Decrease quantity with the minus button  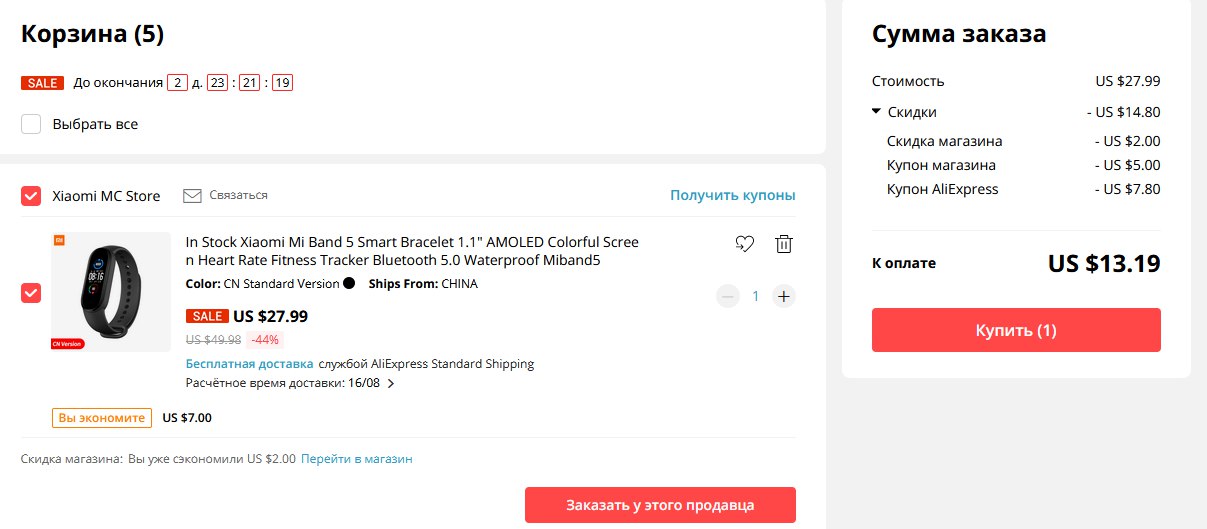pyautogui.click(x=728, y=296)
